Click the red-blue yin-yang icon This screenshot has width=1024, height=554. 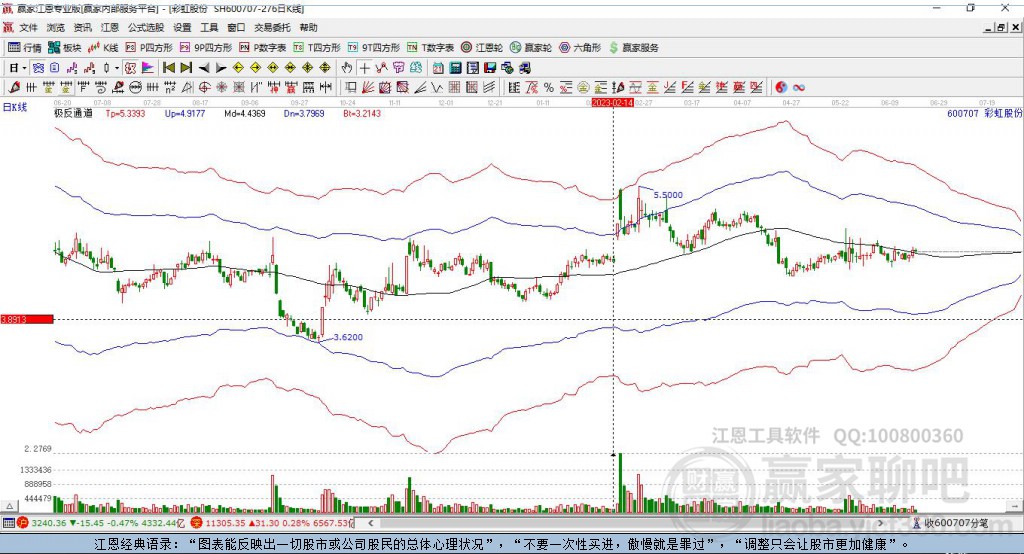tap(781, 88)
